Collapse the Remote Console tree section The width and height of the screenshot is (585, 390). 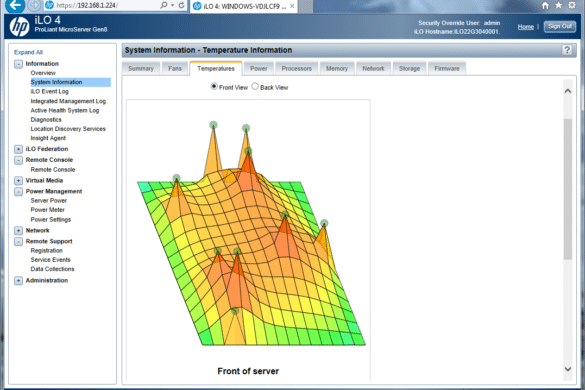[18, 160]
